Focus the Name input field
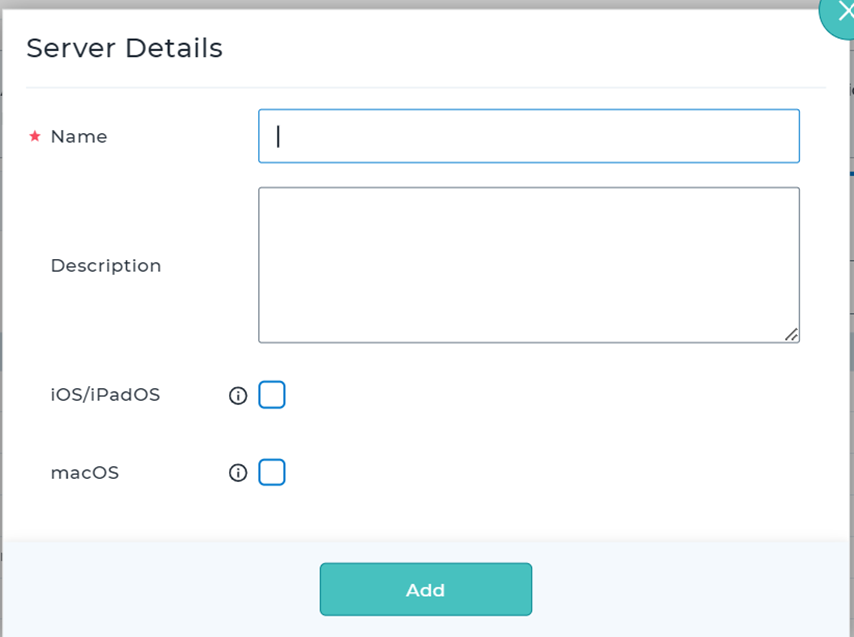Screen dimensions: 854x637 click(x=528, y=136)
